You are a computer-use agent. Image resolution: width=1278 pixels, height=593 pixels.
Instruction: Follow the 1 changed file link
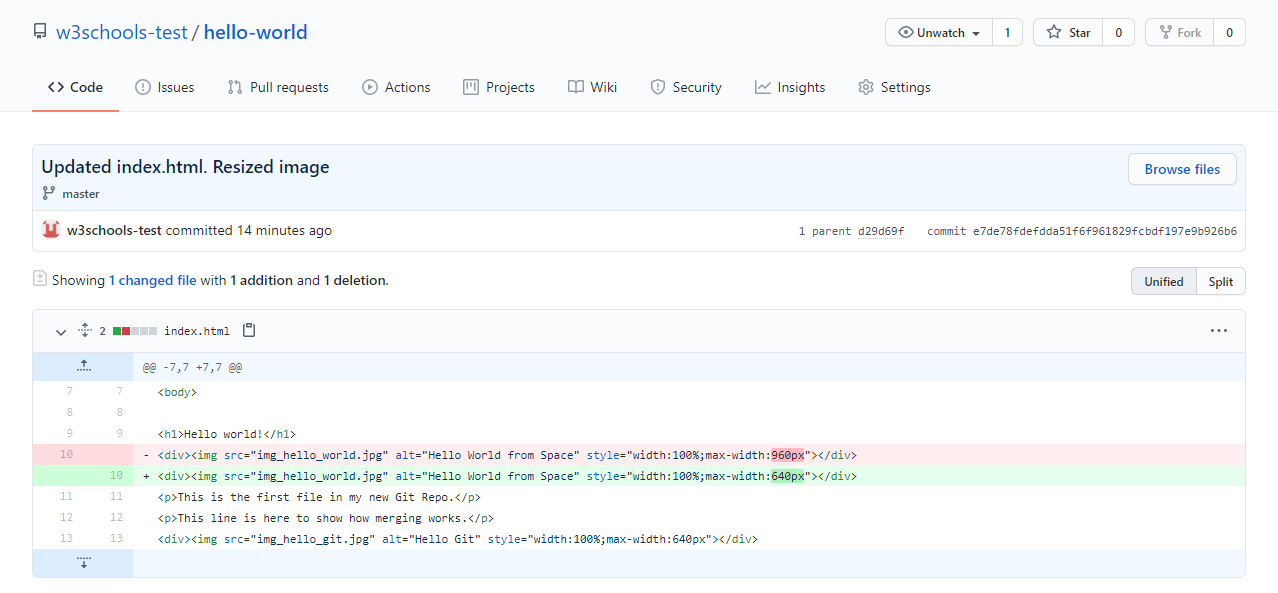pos(153,280)
